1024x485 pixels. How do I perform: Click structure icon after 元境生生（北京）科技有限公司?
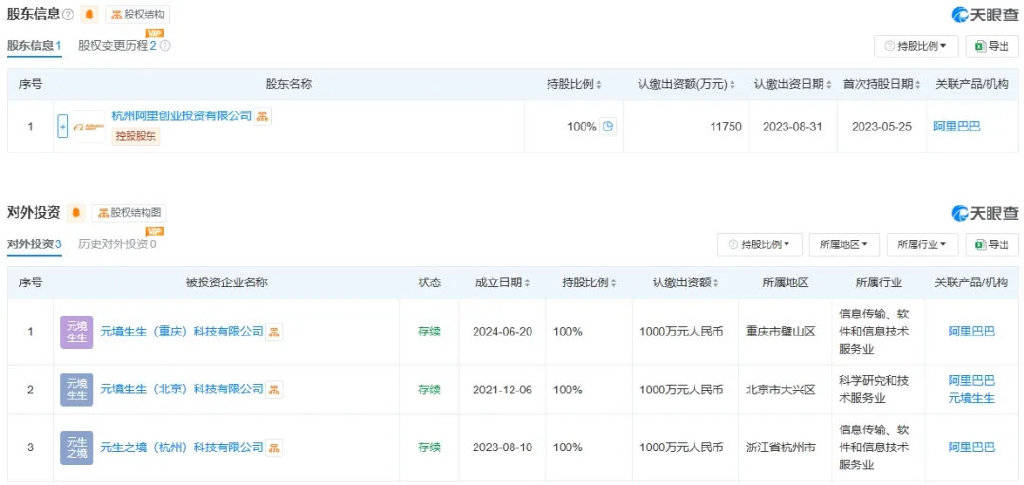pos(274,389)
